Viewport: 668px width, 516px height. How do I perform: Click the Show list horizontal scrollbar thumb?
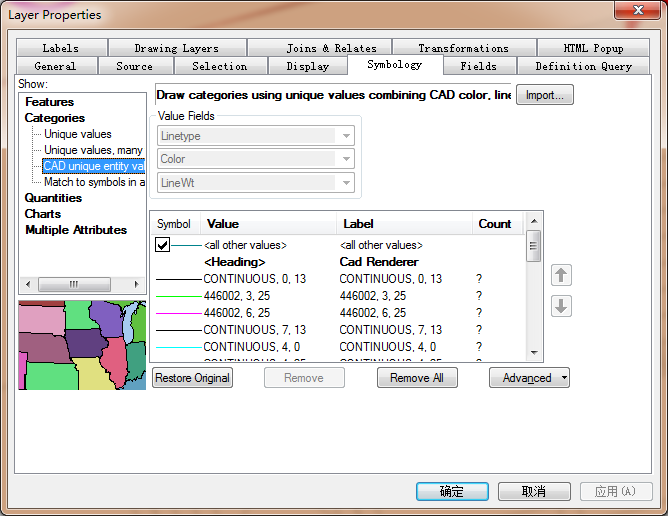point(74,284)
